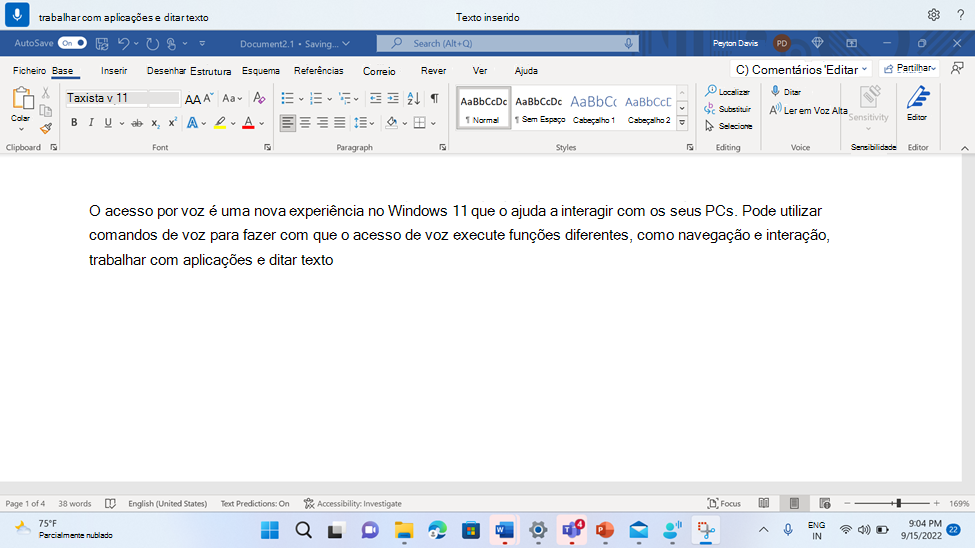Open PowerPoint from taskbar
Image resolution: width=975 pixels, height=548 pixels.
604,530
